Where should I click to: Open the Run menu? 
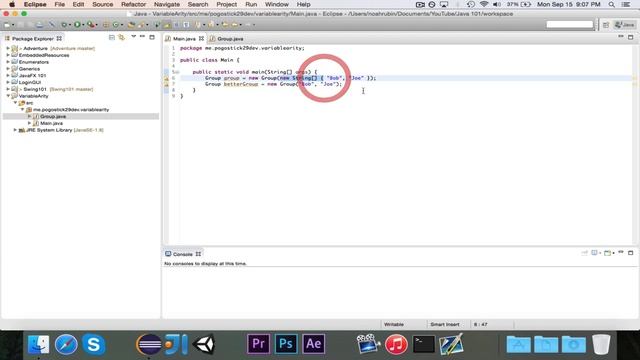(251, 4)
